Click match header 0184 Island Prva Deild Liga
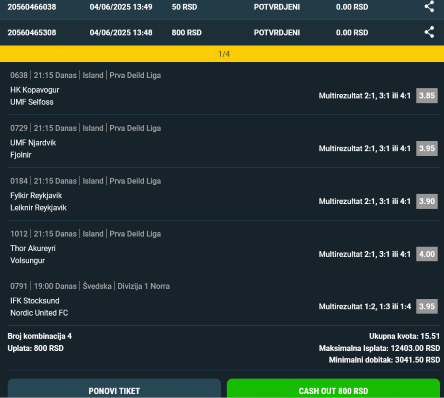444x398 pixels. 85,181
